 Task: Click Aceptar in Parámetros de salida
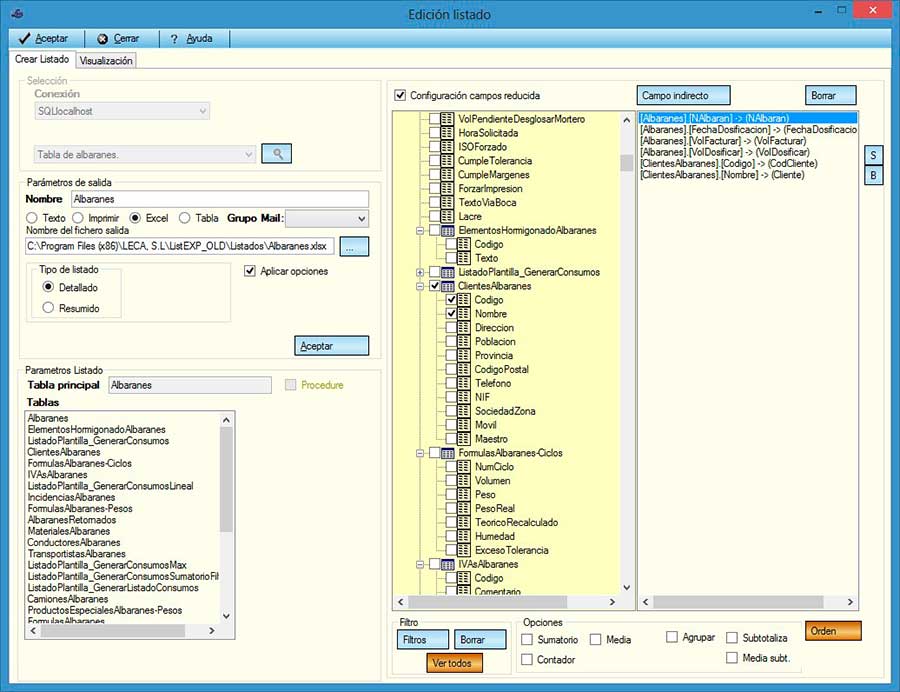pos(331,346)
